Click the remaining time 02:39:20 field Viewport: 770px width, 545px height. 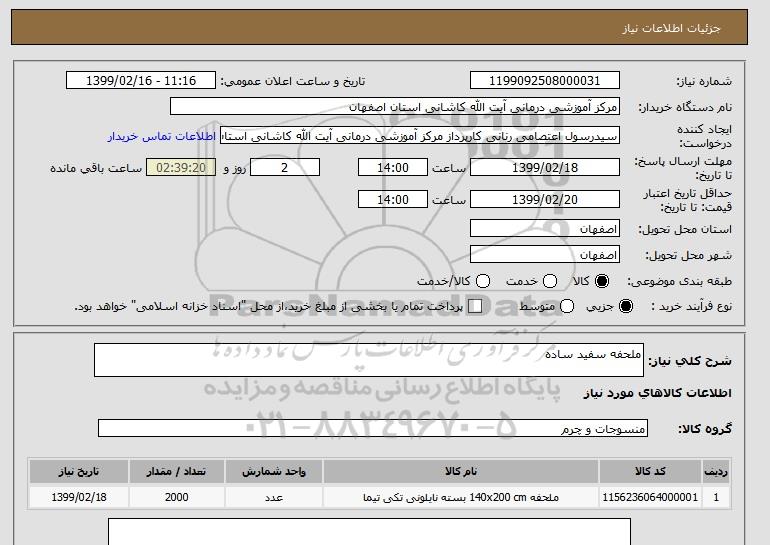coord(181,167)
